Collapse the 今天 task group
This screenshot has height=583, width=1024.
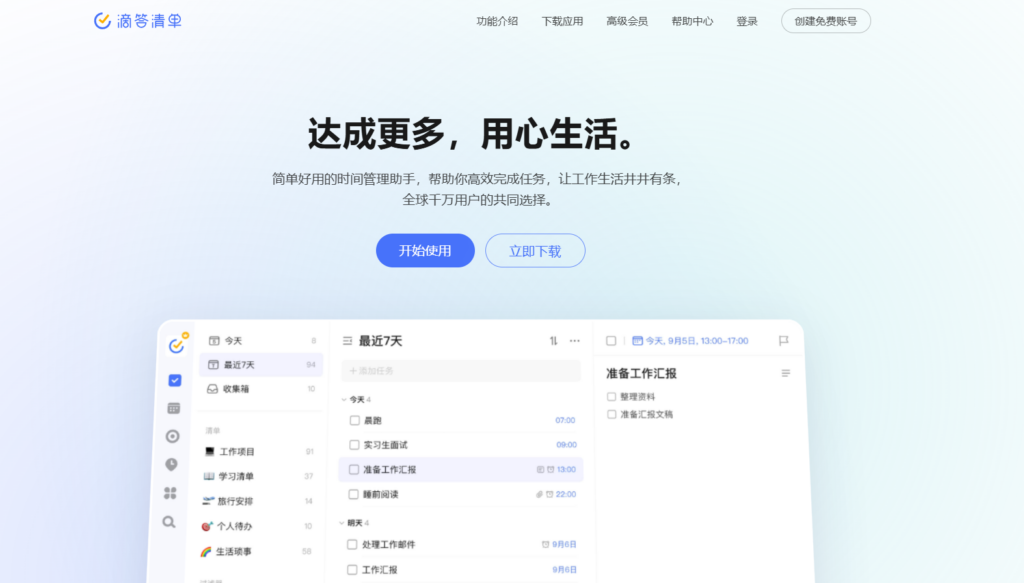(x=343, y=398)
